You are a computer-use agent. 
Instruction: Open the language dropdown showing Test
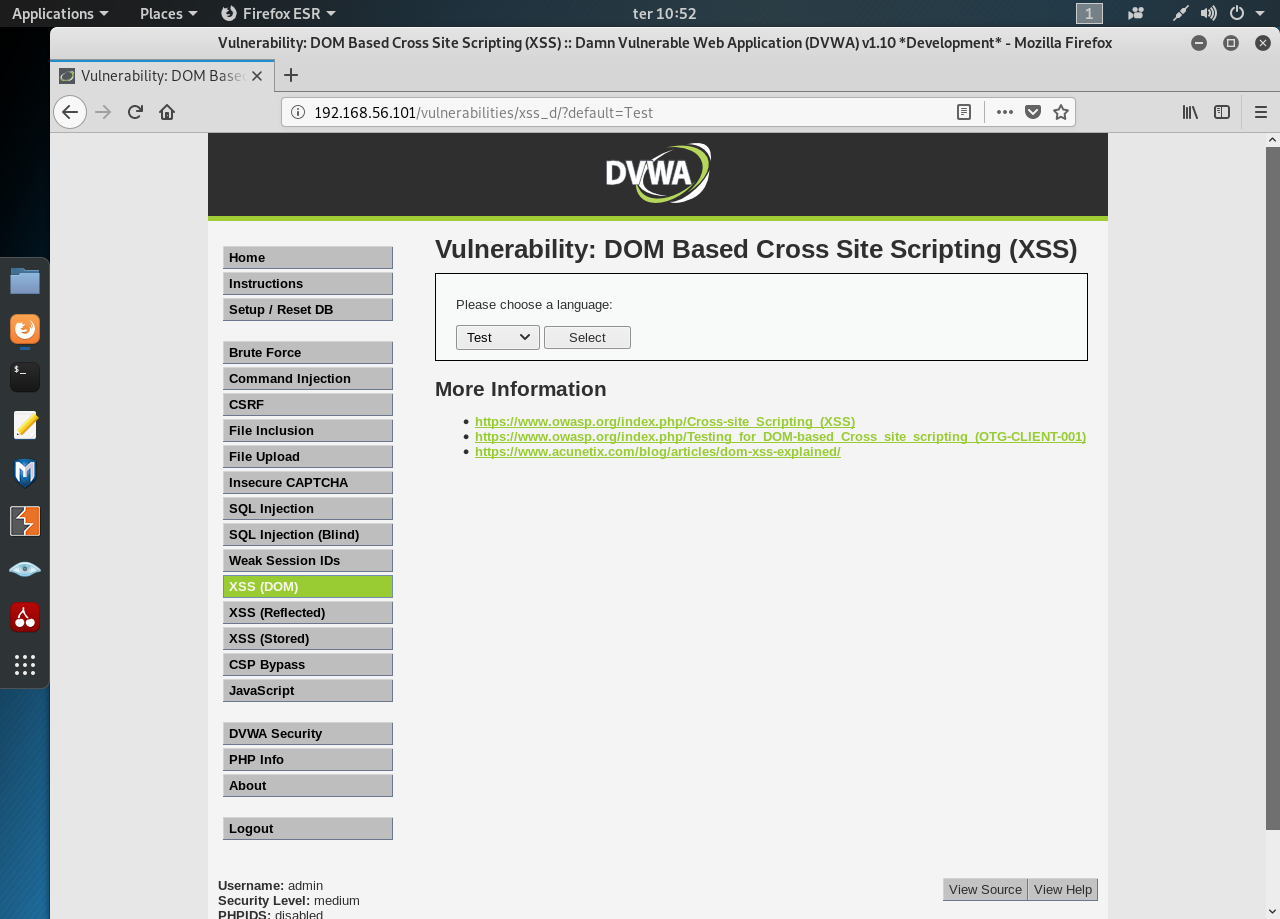(x=498, y=338)
